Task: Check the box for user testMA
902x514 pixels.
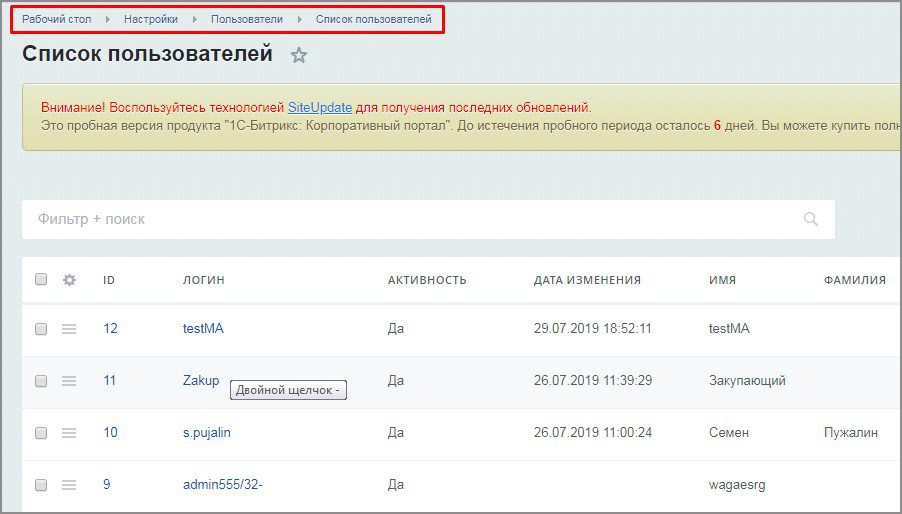Action: (41, 329)
